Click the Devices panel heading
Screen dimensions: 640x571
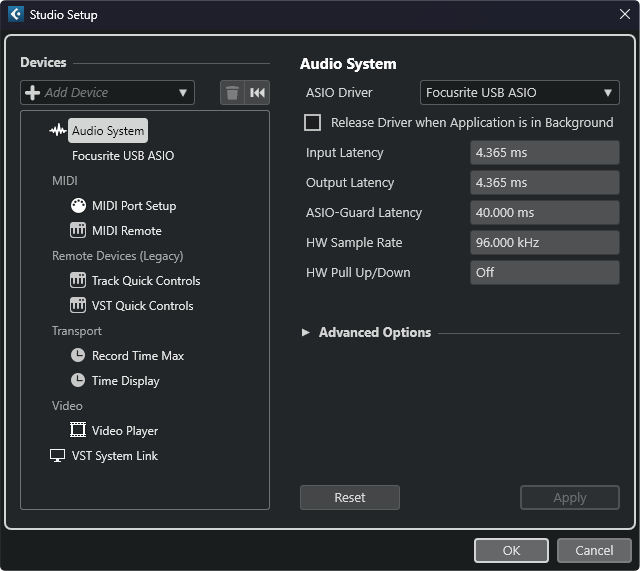(x=43, y=62)
